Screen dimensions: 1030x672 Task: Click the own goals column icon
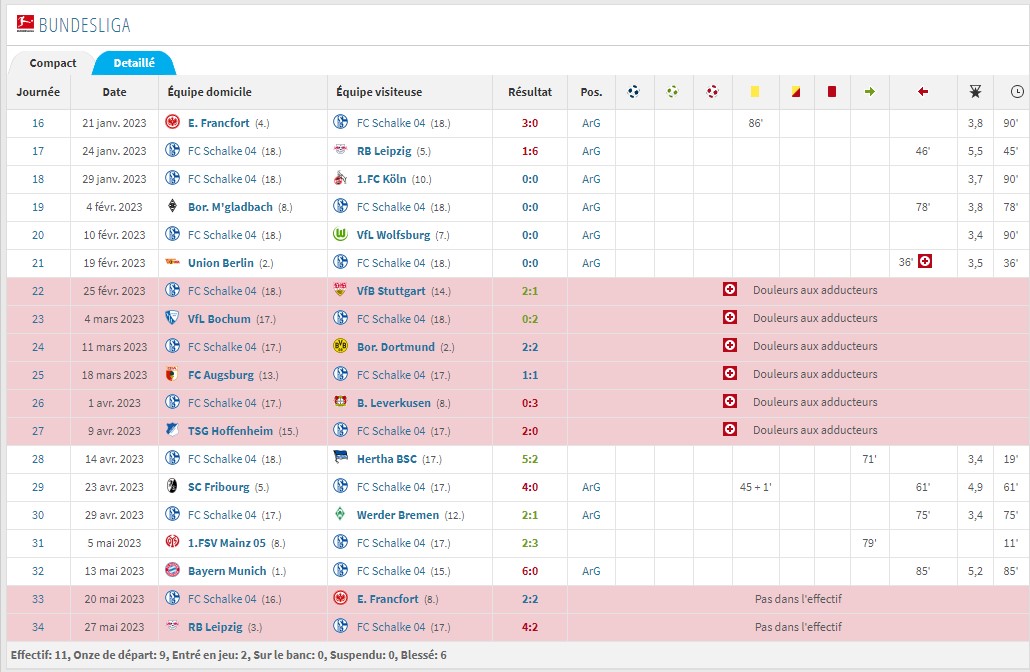point(713,92)
